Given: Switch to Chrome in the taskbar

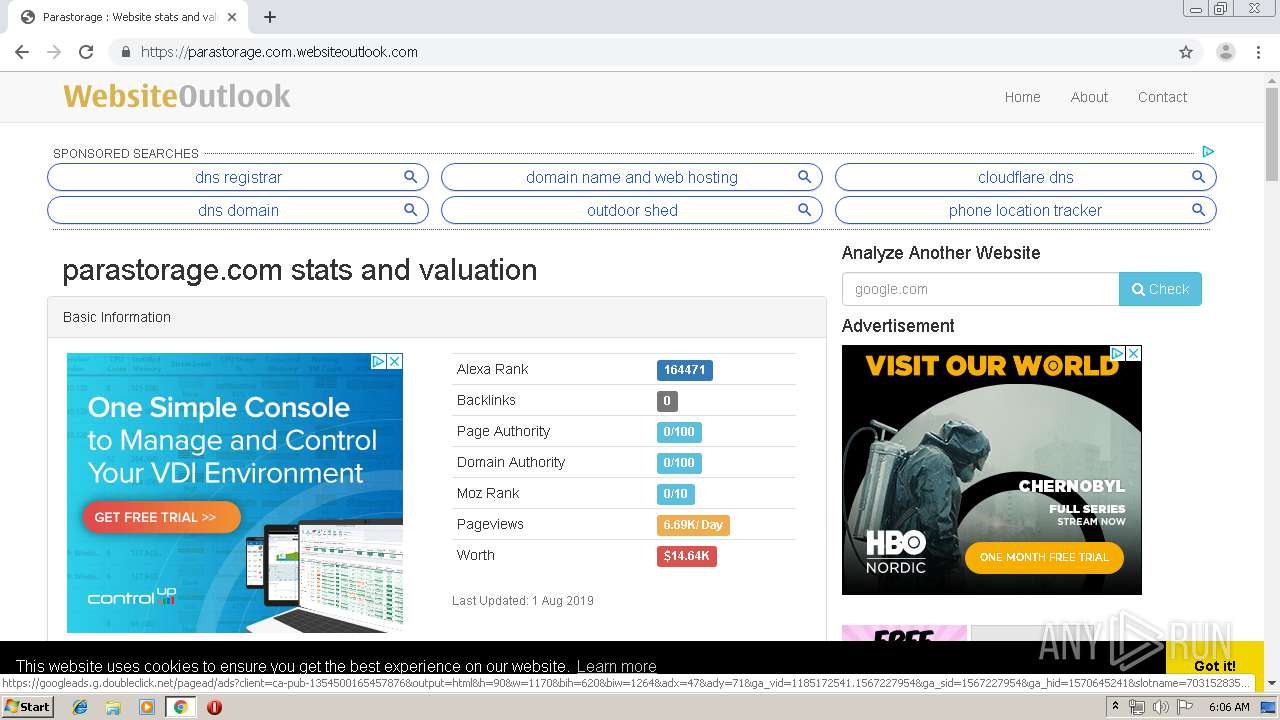Looking at the screenshot, I should click(x=180, y=707).
